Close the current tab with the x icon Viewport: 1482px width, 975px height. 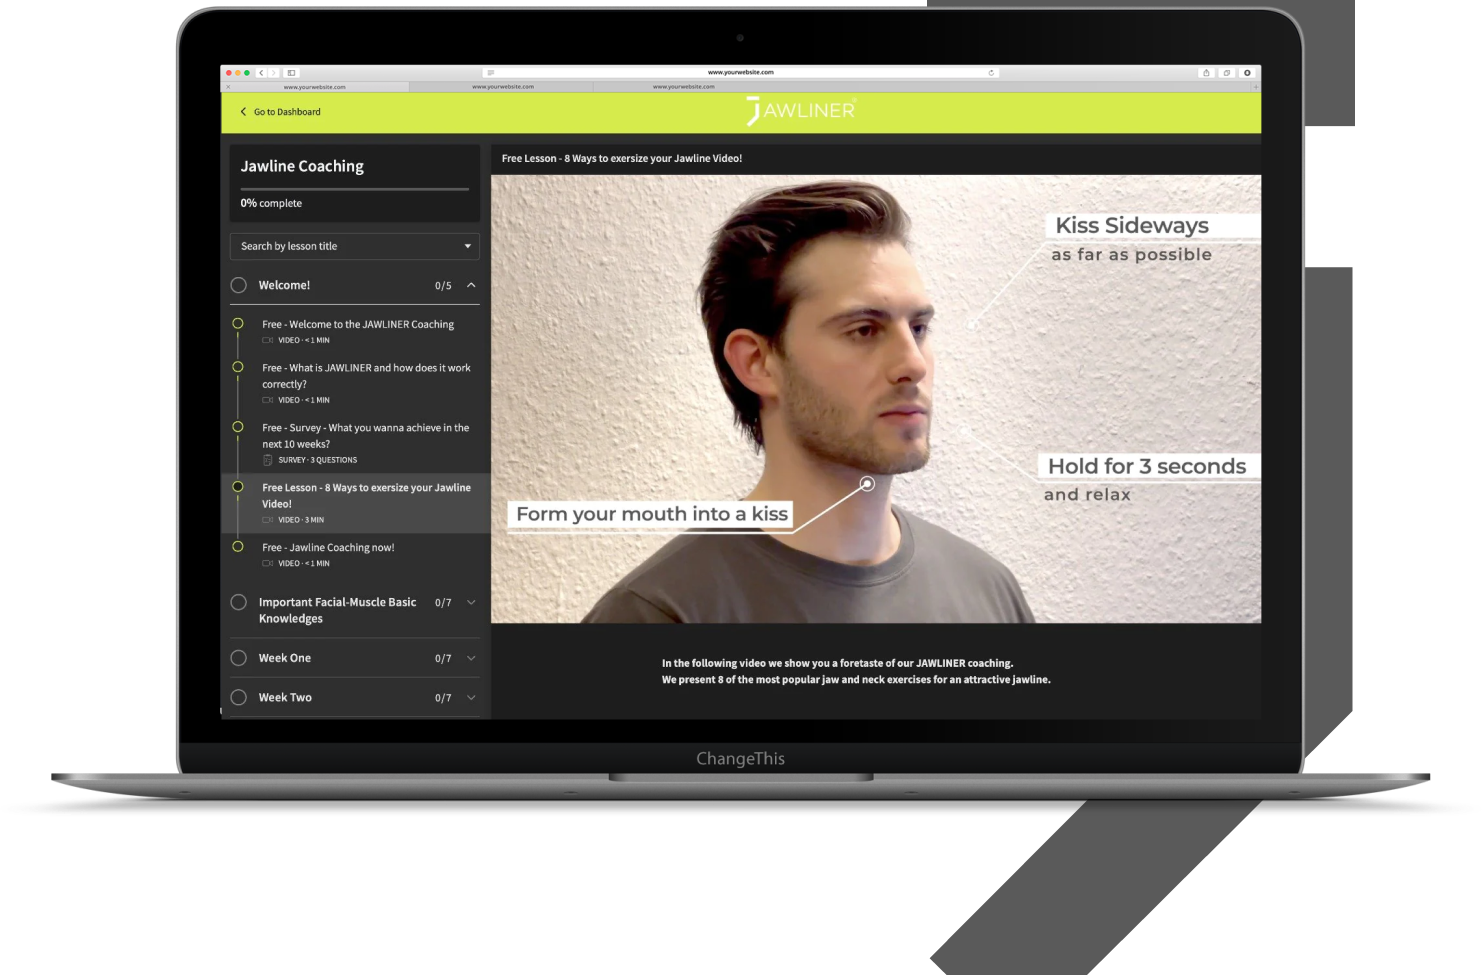pos(228,87)
